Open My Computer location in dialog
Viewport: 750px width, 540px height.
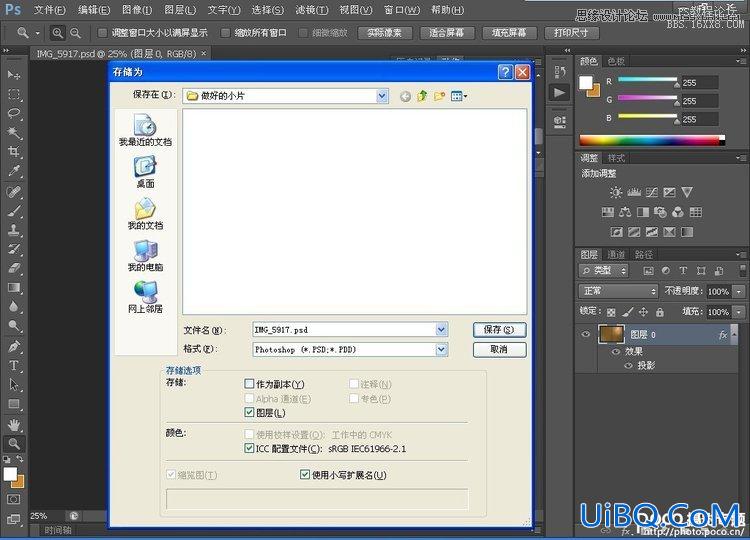click(x=145, y=256)
